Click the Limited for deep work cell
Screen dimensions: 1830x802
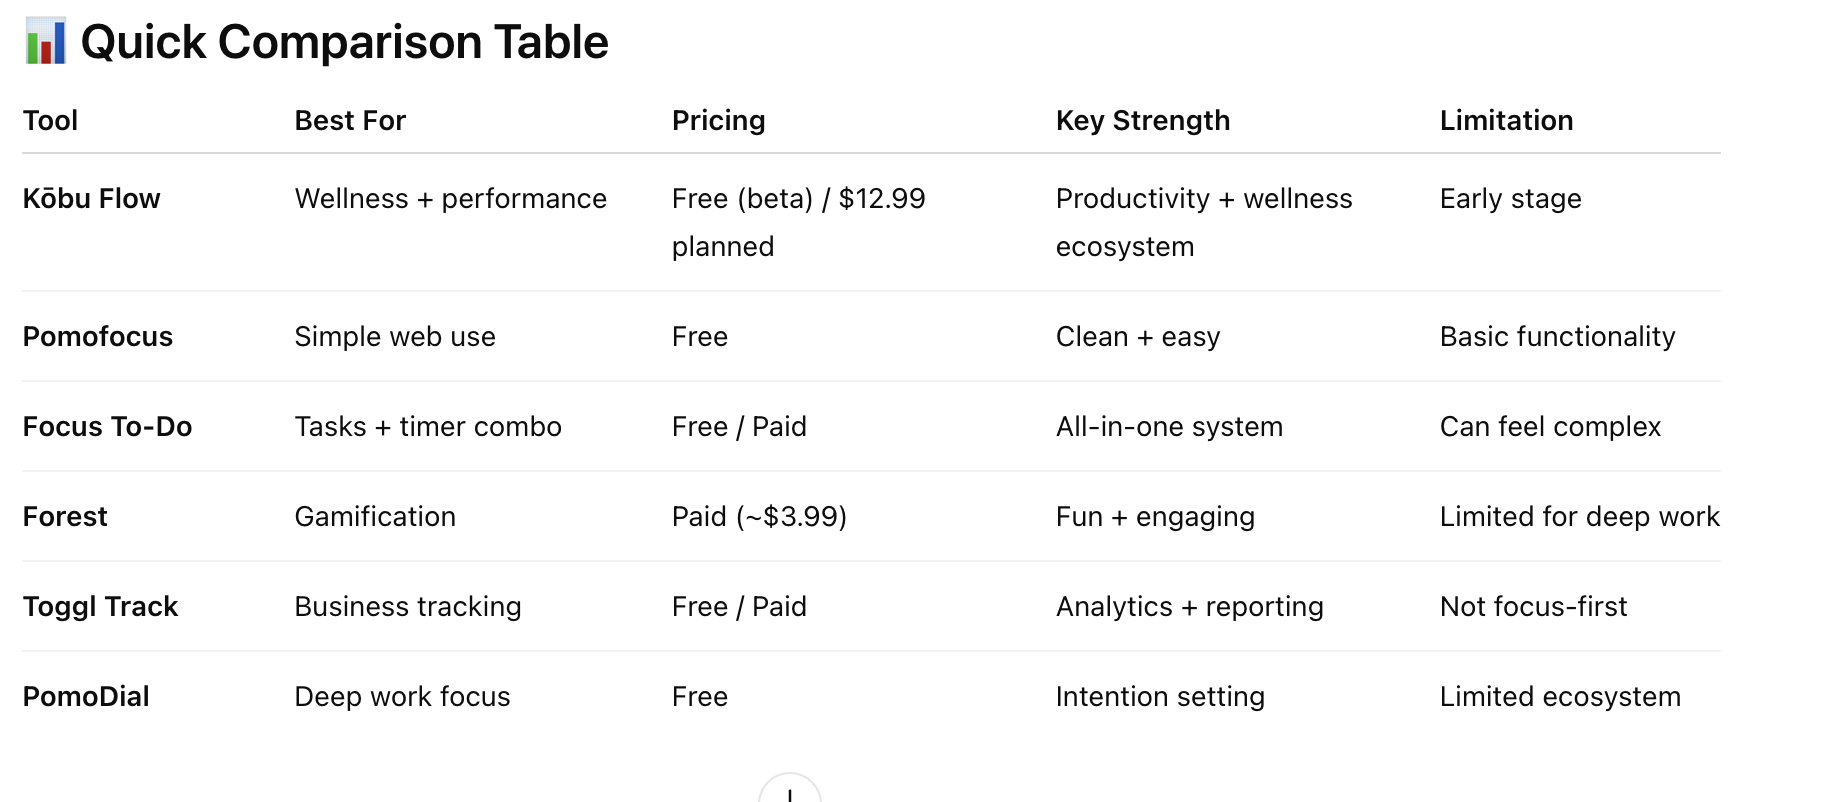tap(1579, 517)
